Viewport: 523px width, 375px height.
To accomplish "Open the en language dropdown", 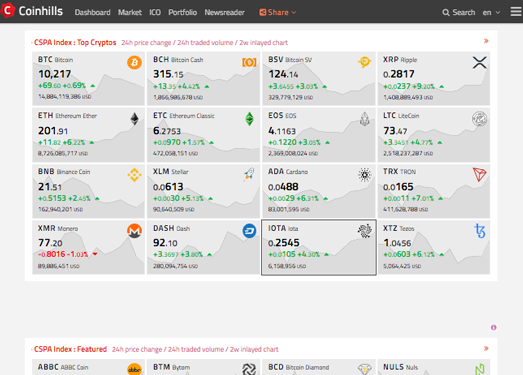I will coord(491,13).
